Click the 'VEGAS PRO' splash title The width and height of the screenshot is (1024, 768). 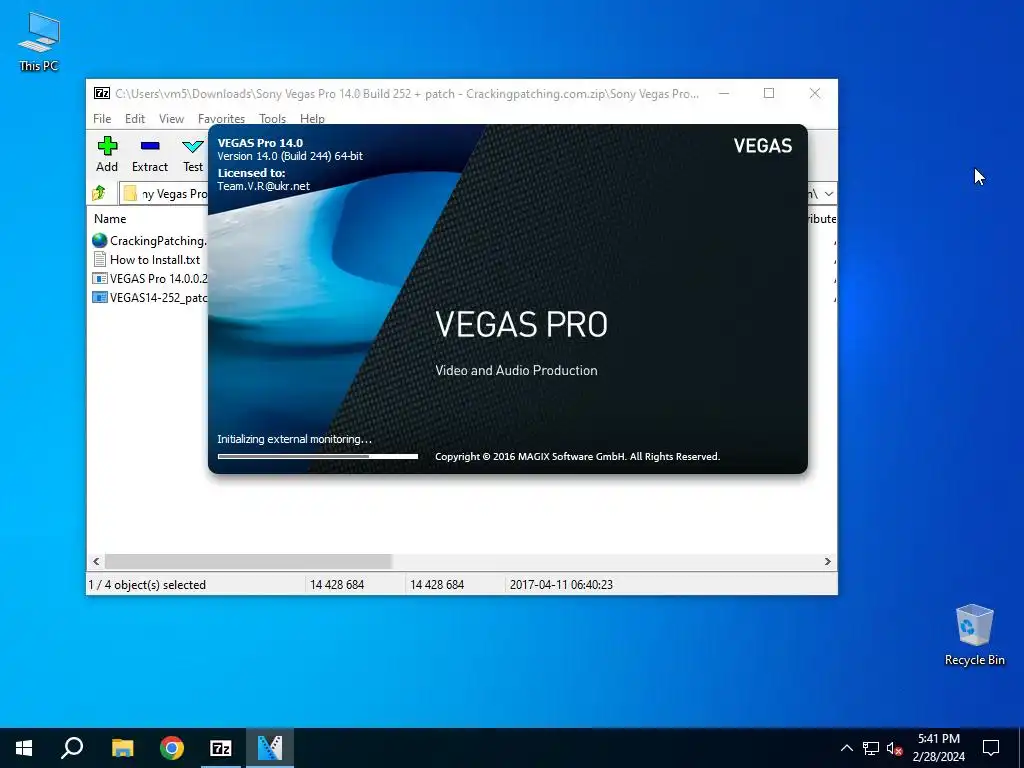tap(521, 325)
